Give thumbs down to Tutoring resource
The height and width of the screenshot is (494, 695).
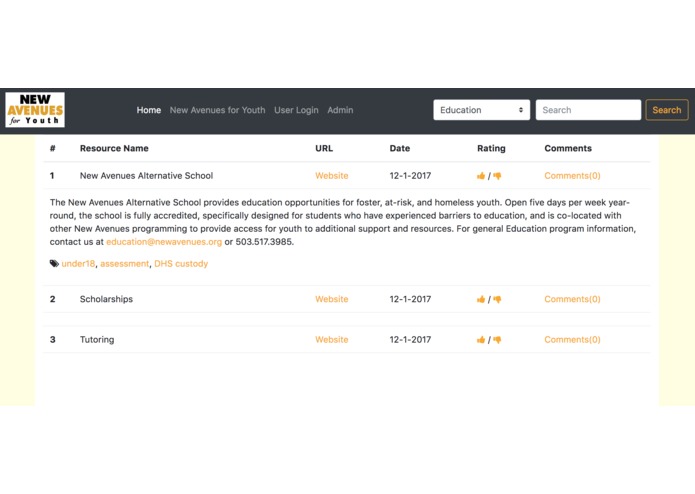tap(497, 340)
